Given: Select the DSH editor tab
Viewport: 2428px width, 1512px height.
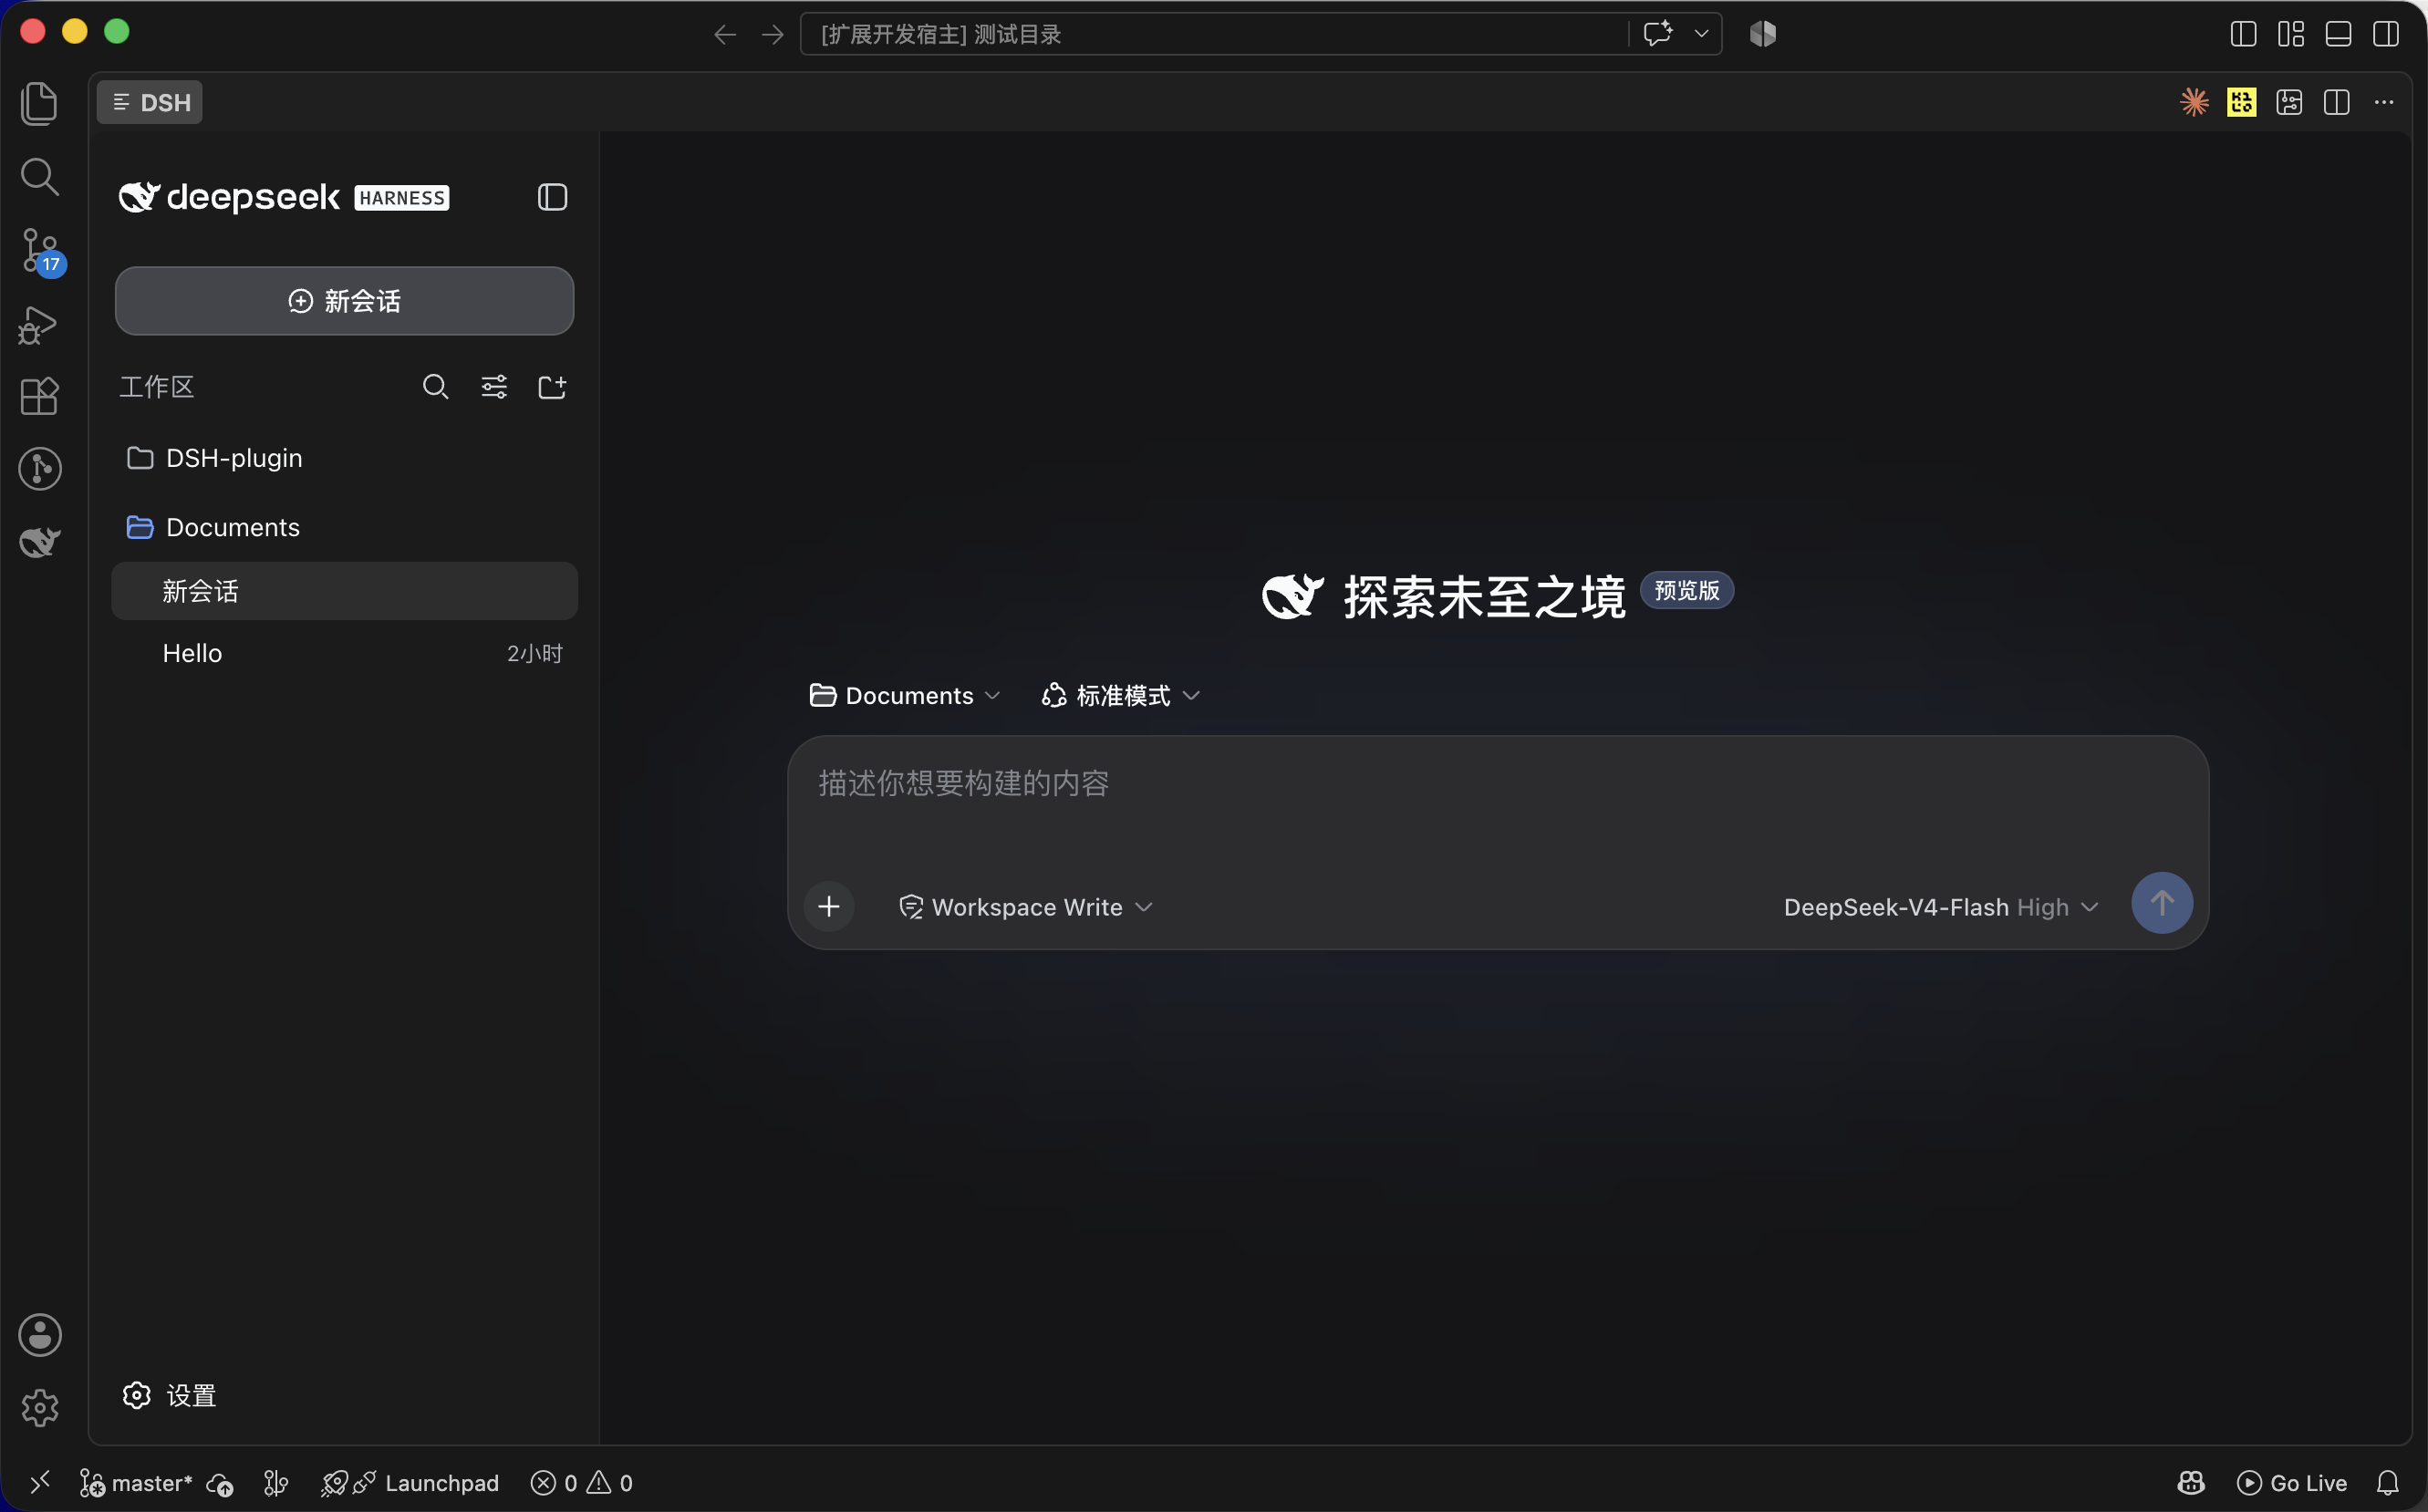Looking at the screenshot, I should coord(150,103).
